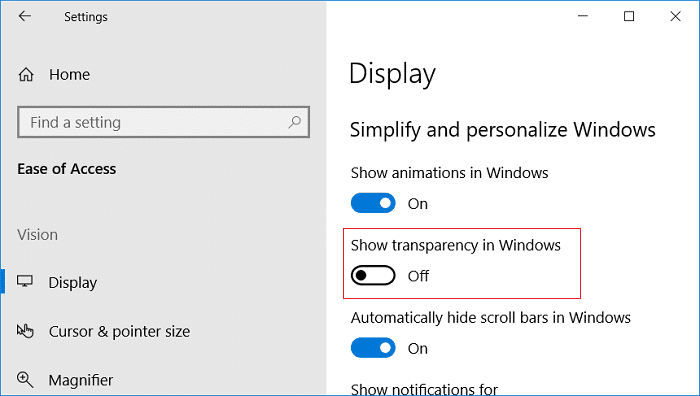Click the back arrow icon

click(x=25, y=17)
